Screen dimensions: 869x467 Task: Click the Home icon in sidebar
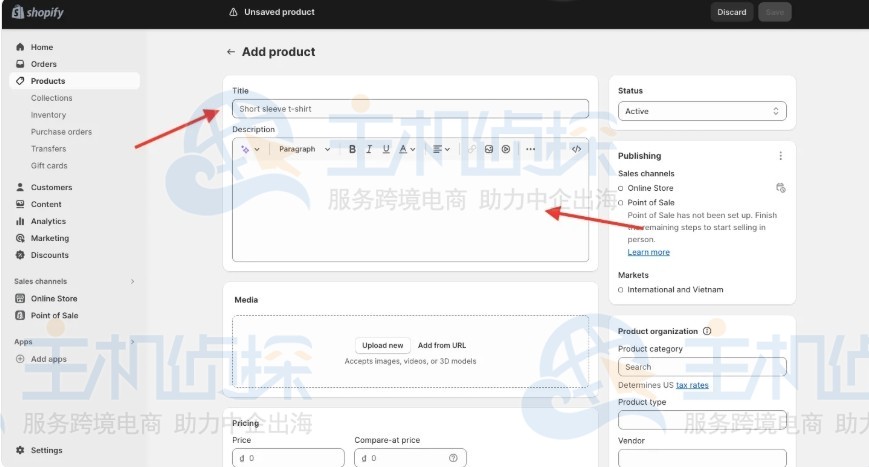pyautogui.click(x=21, y=47)
